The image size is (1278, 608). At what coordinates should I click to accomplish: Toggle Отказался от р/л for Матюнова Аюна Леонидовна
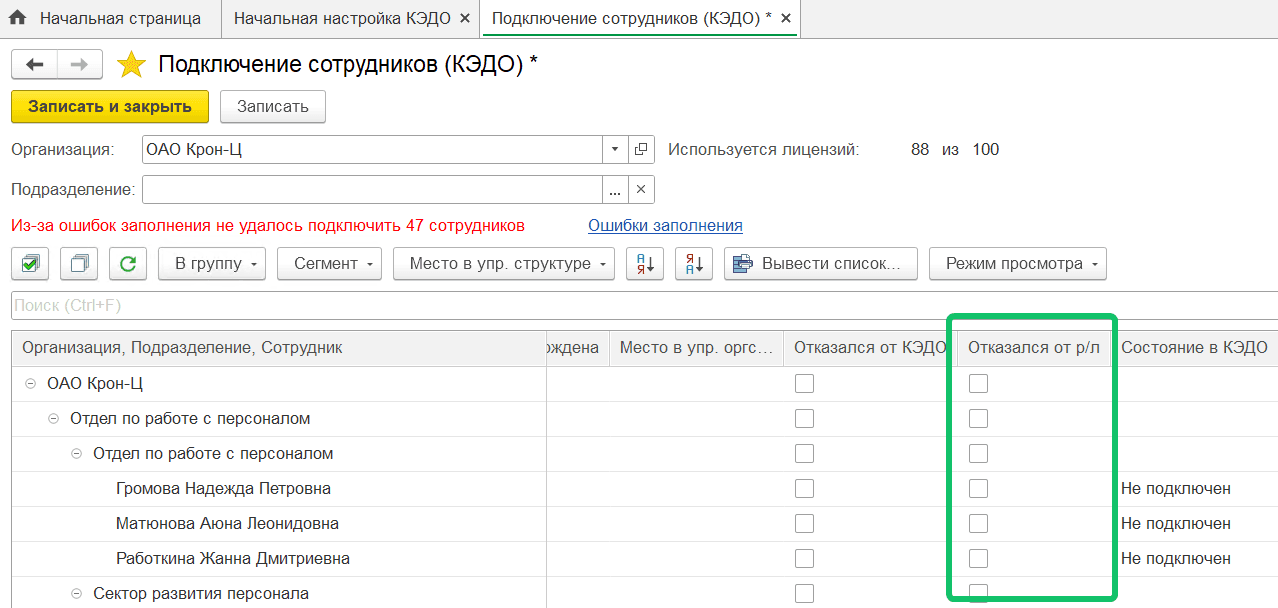978,524
